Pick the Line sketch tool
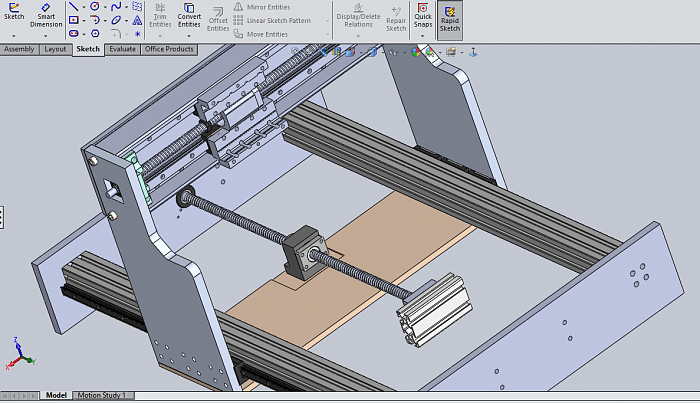The height and width of the screenshot is (403, 700). coord(74,6)
